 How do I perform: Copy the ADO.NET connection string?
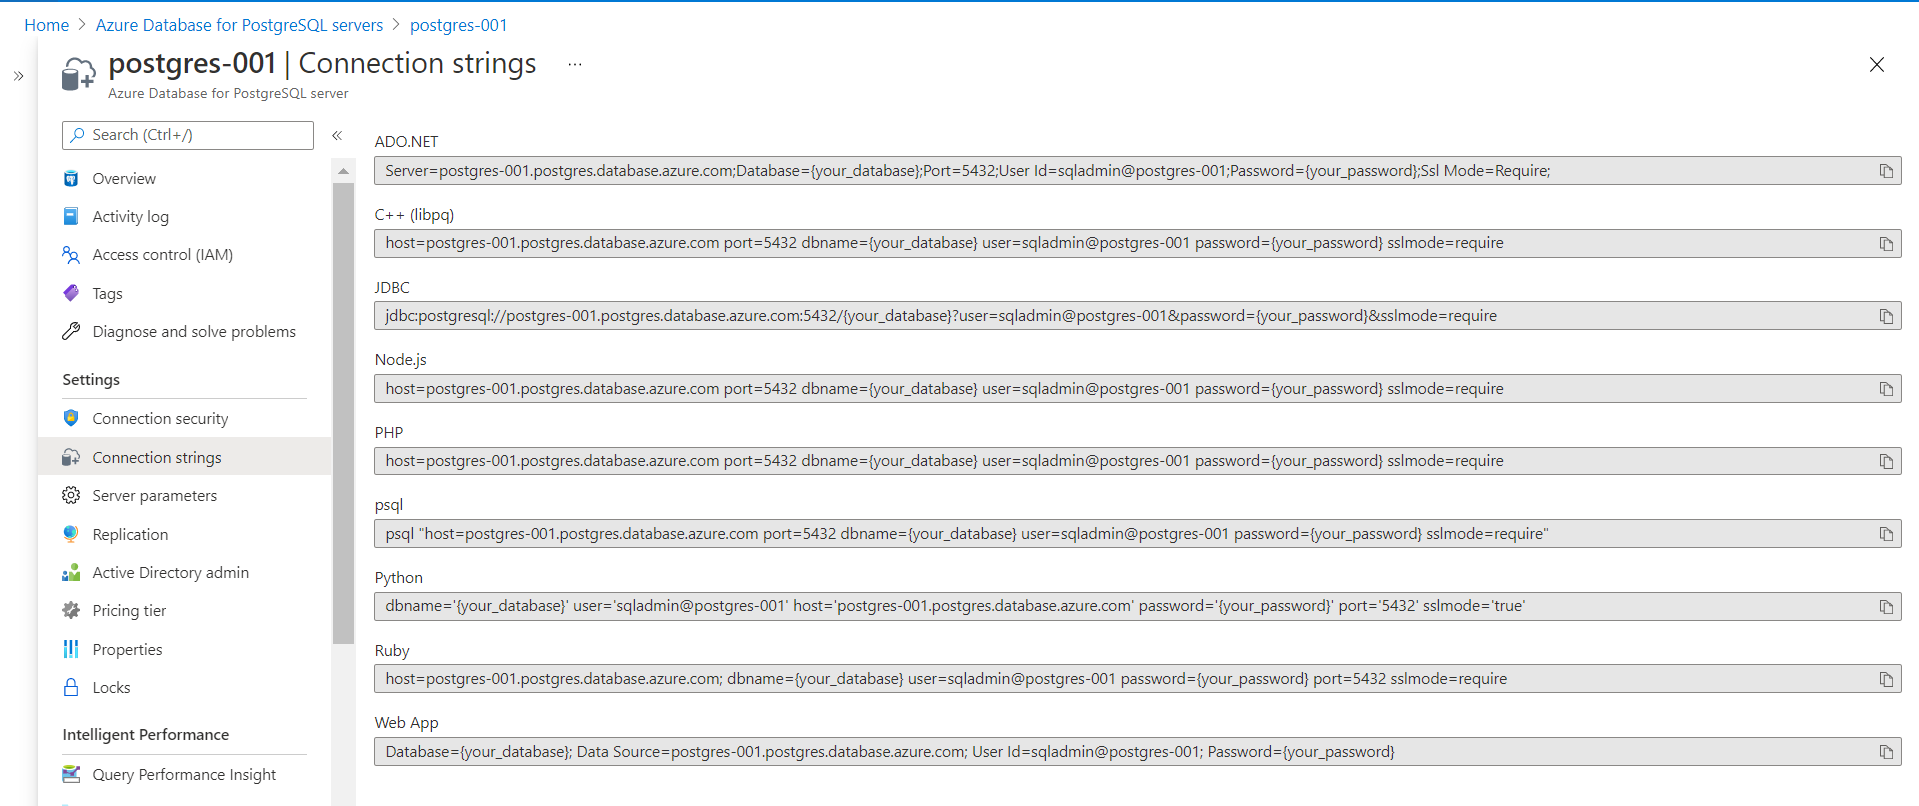tap(1886, 171)
